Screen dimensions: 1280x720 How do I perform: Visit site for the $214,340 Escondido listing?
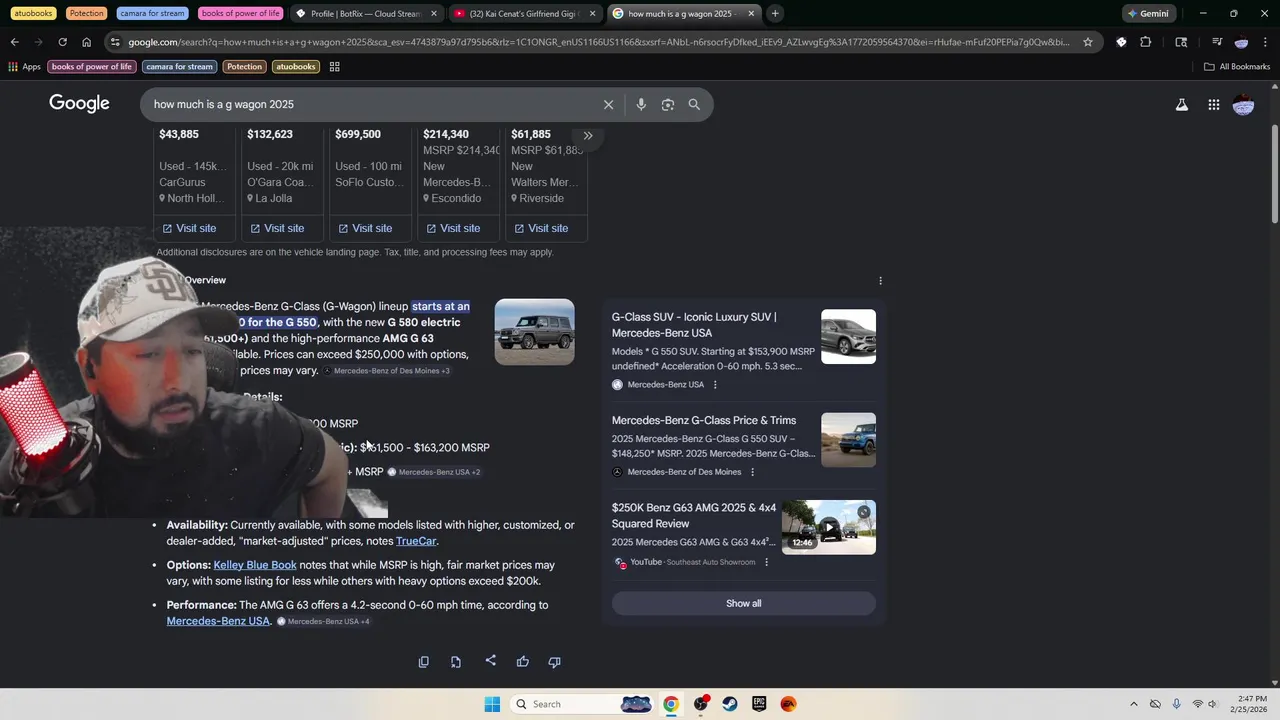click(x=453, y=228)
